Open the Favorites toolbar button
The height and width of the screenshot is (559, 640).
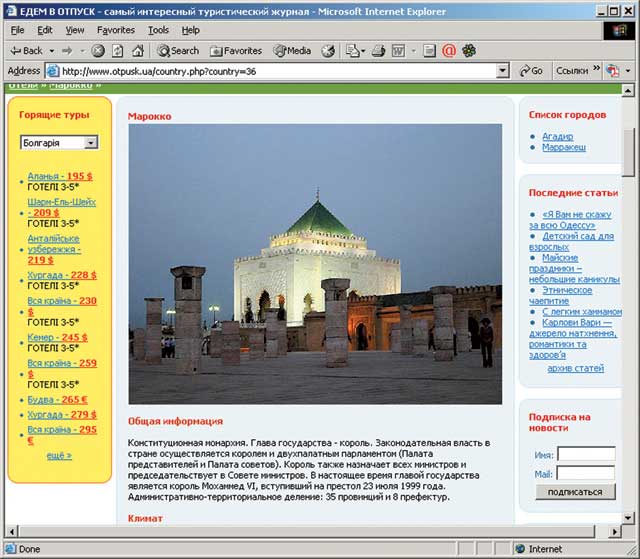235,50
